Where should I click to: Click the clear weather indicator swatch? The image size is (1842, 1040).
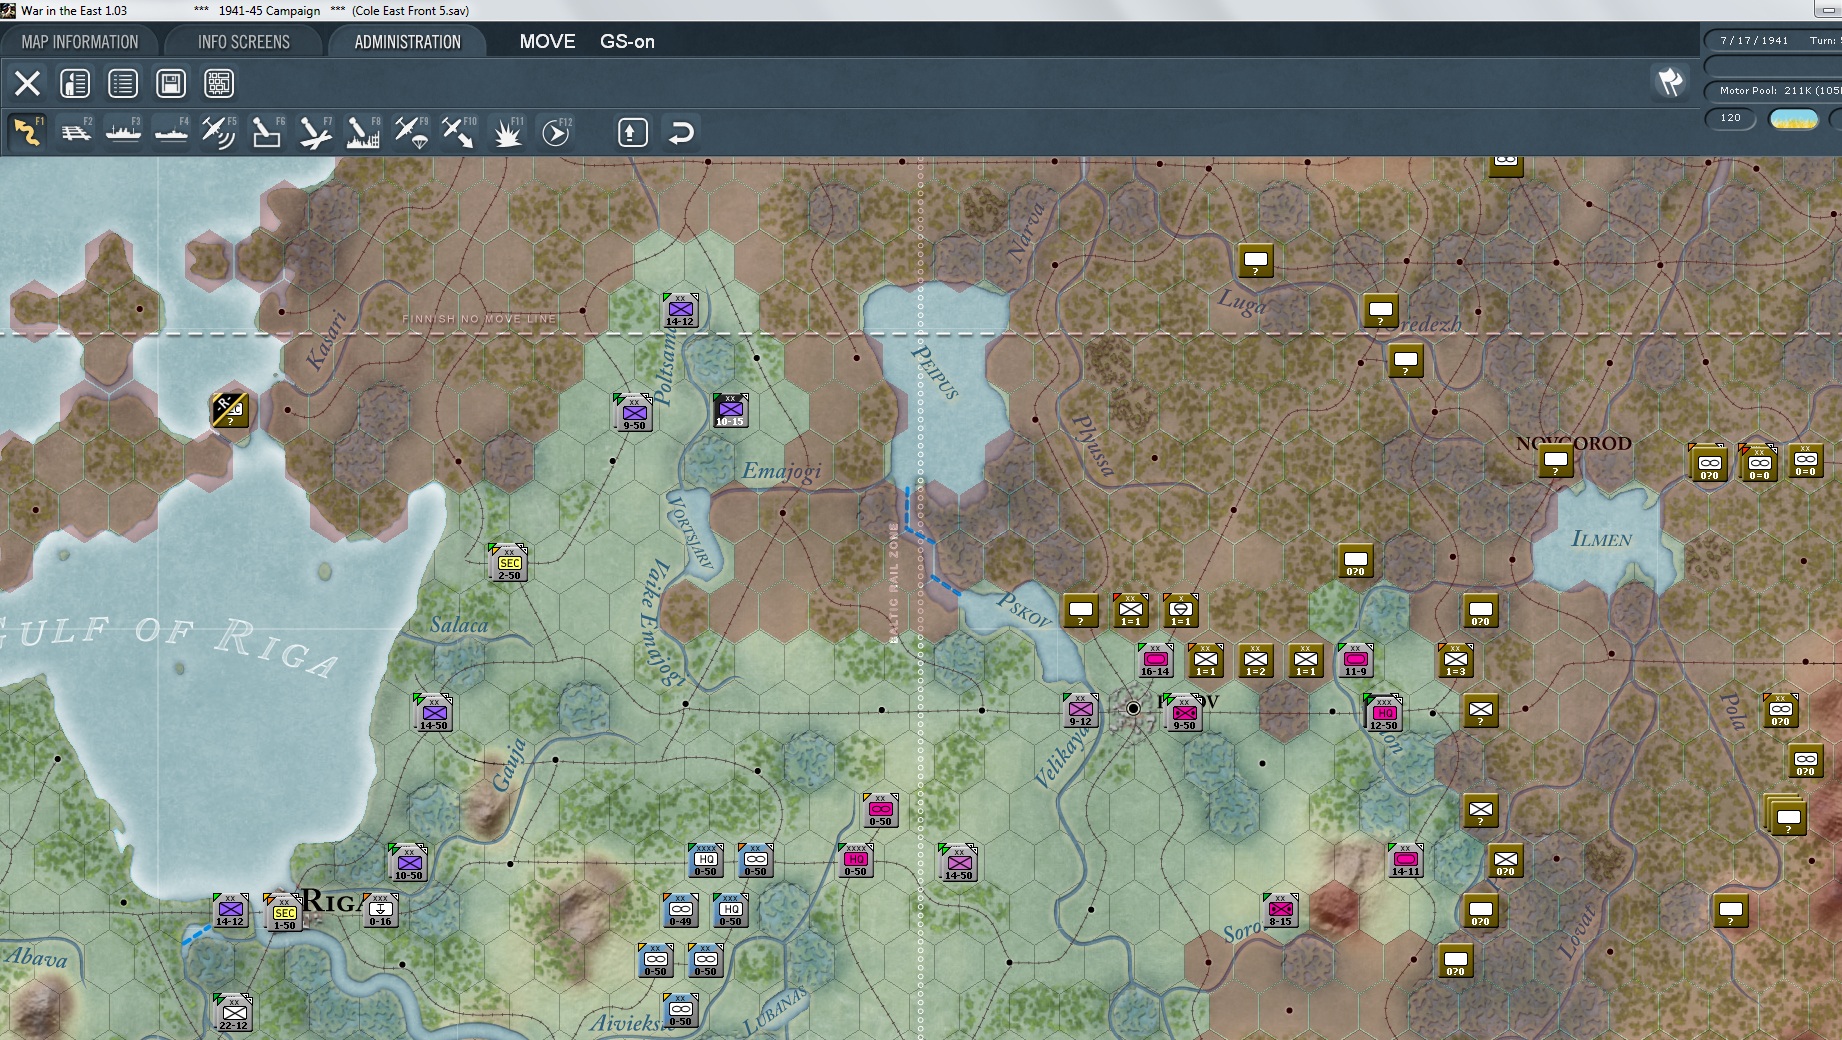click(x=1794, y=119)
